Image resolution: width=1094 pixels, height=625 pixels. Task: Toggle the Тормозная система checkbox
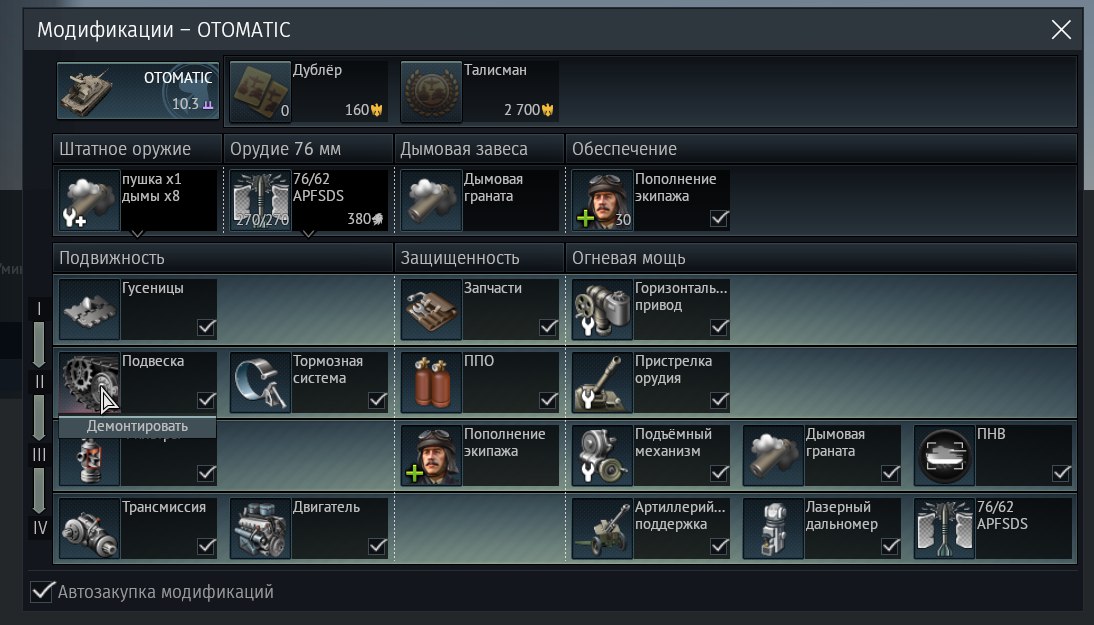pos(377,400)
